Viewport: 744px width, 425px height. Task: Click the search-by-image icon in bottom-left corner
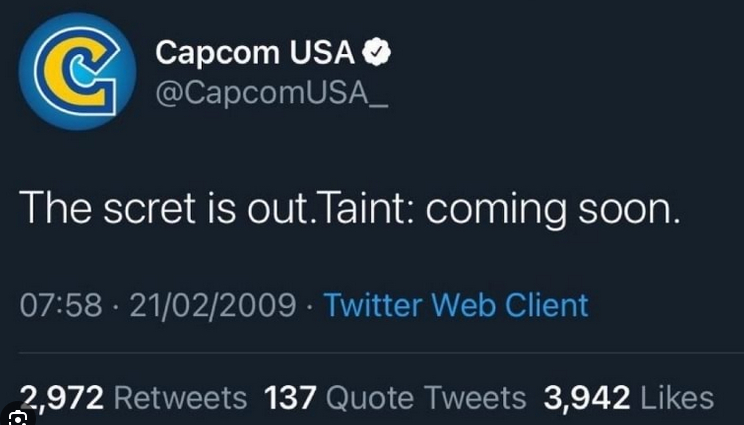tap(16, 415)
